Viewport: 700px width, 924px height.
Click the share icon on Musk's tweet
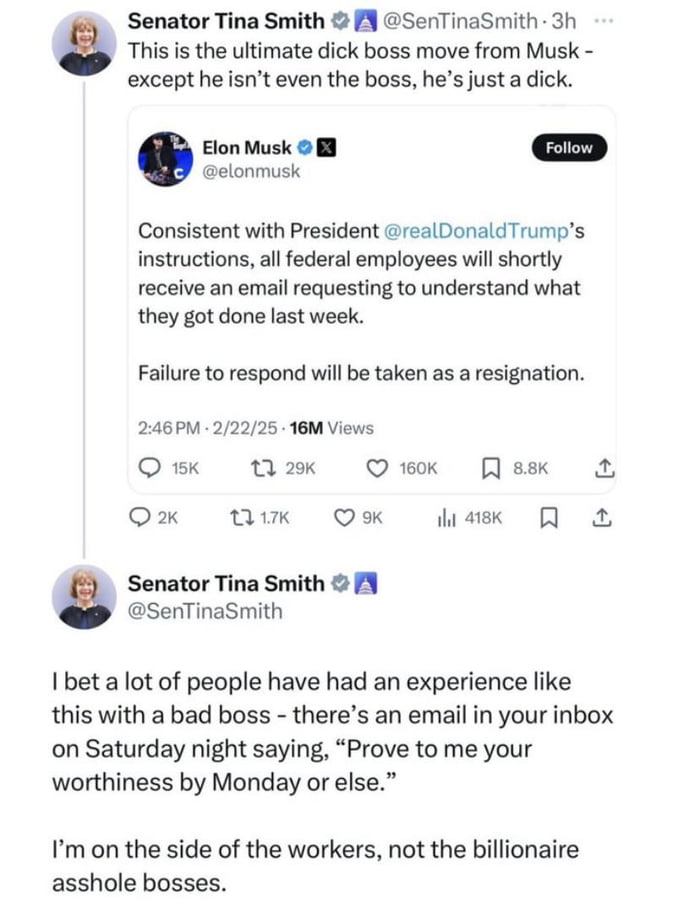point(605,464)
